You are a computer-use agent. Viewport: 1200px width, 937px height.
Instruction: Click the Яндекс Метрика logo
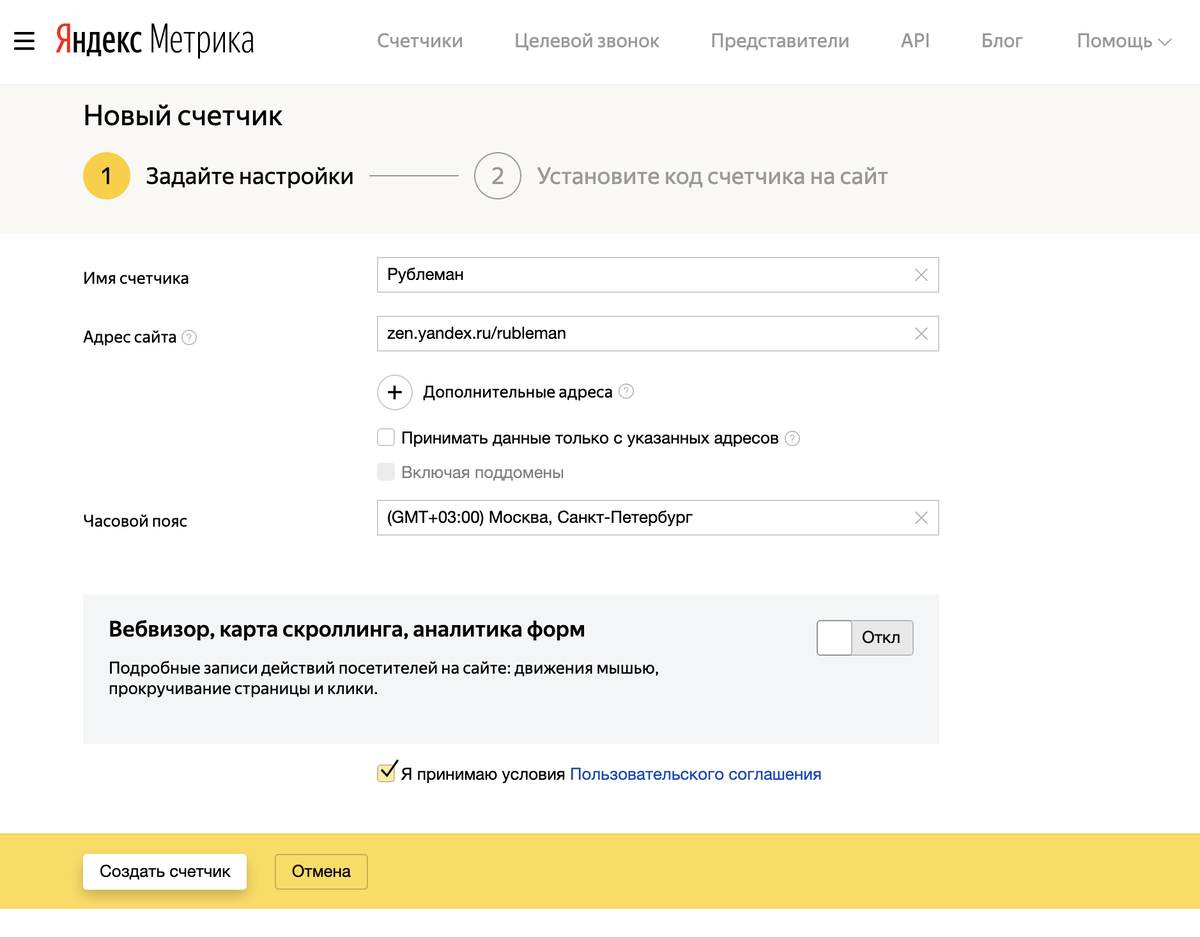point(155,41)
